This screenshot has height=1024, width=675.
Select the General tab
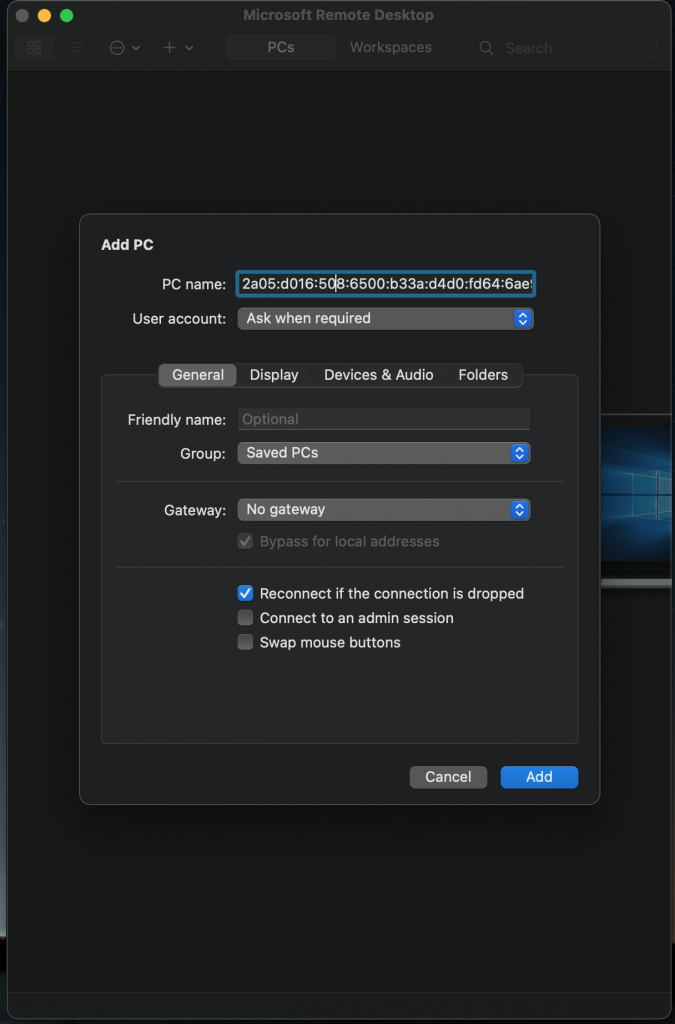198,375
